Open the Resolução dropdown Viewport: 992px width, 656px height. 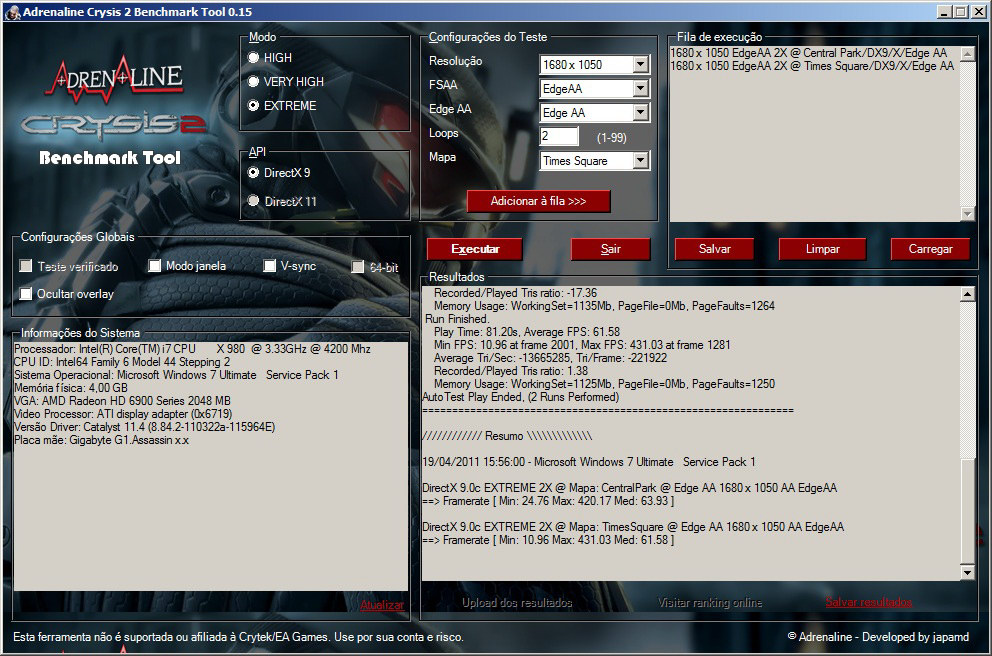tap(640, 65)
